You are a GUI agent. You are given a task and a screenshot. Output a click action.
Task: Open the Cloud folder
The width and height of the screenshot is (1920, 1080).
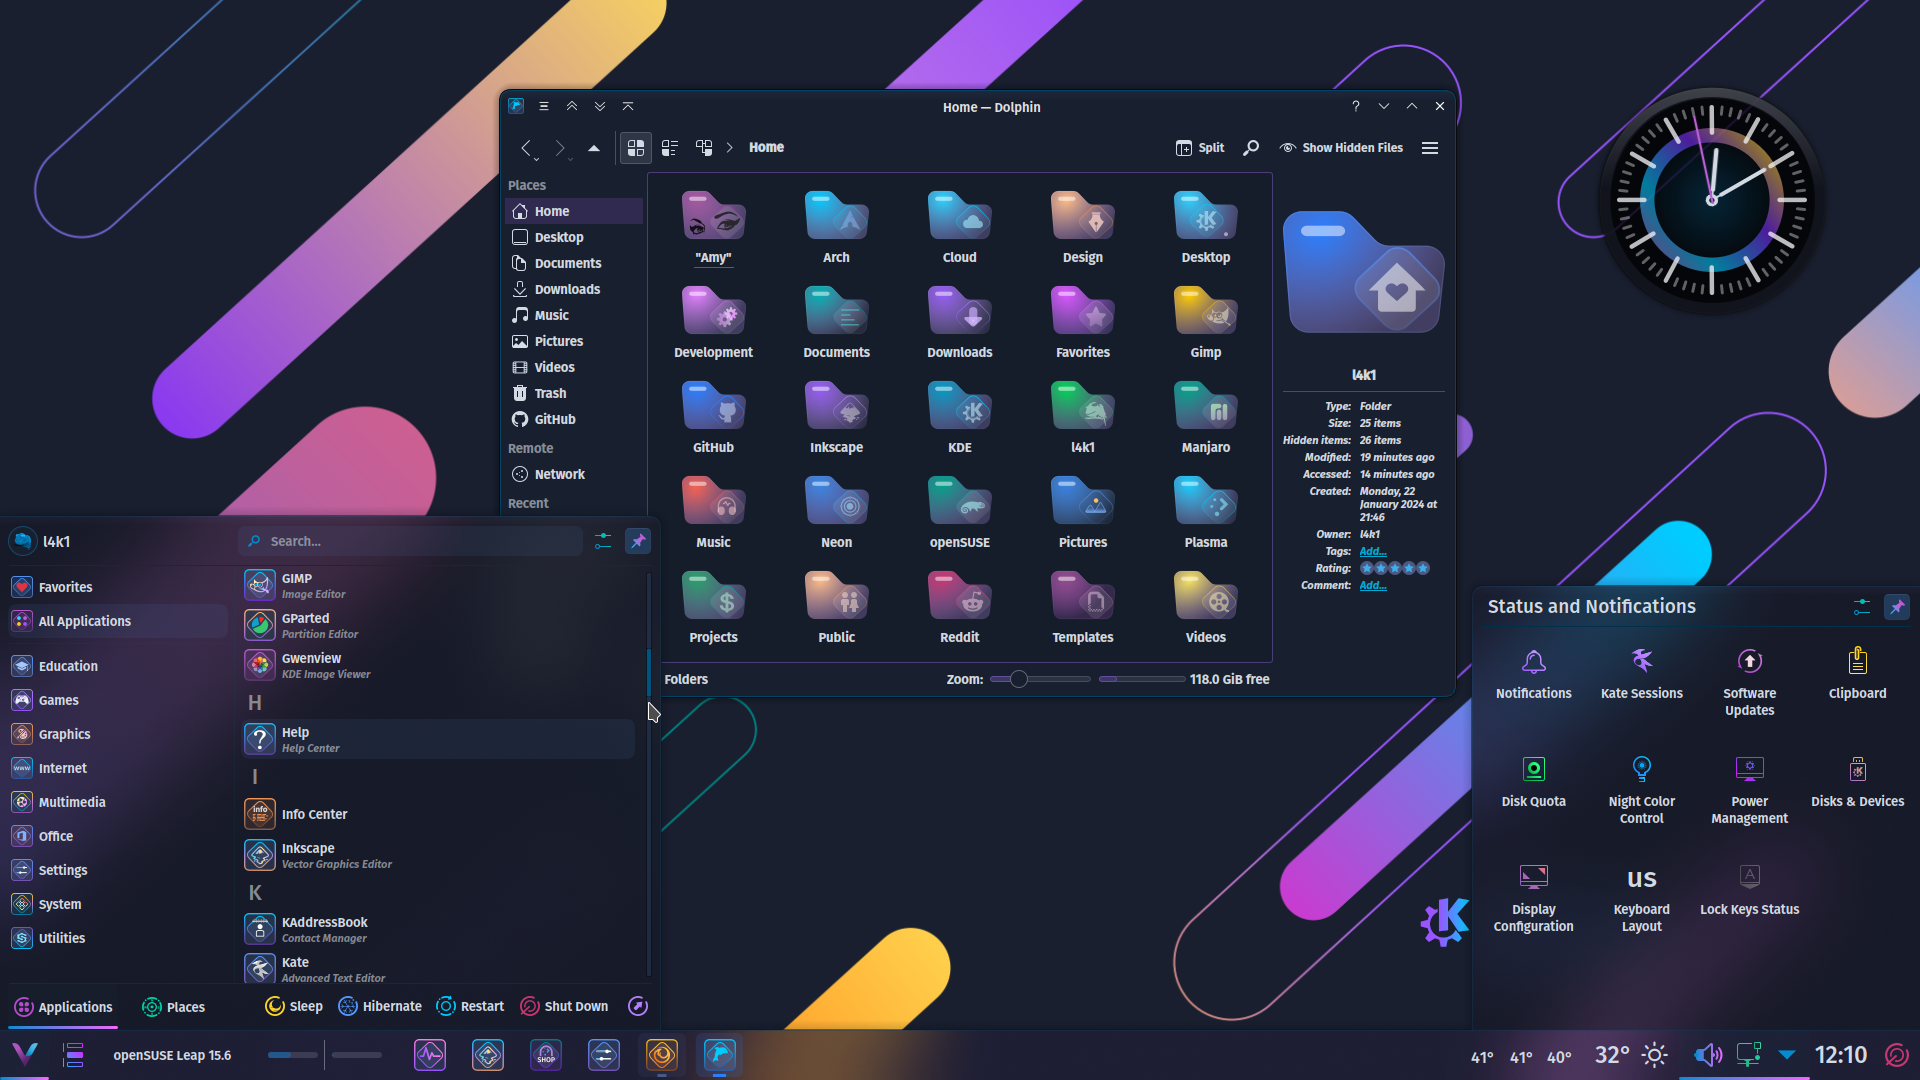coord(959,227)
